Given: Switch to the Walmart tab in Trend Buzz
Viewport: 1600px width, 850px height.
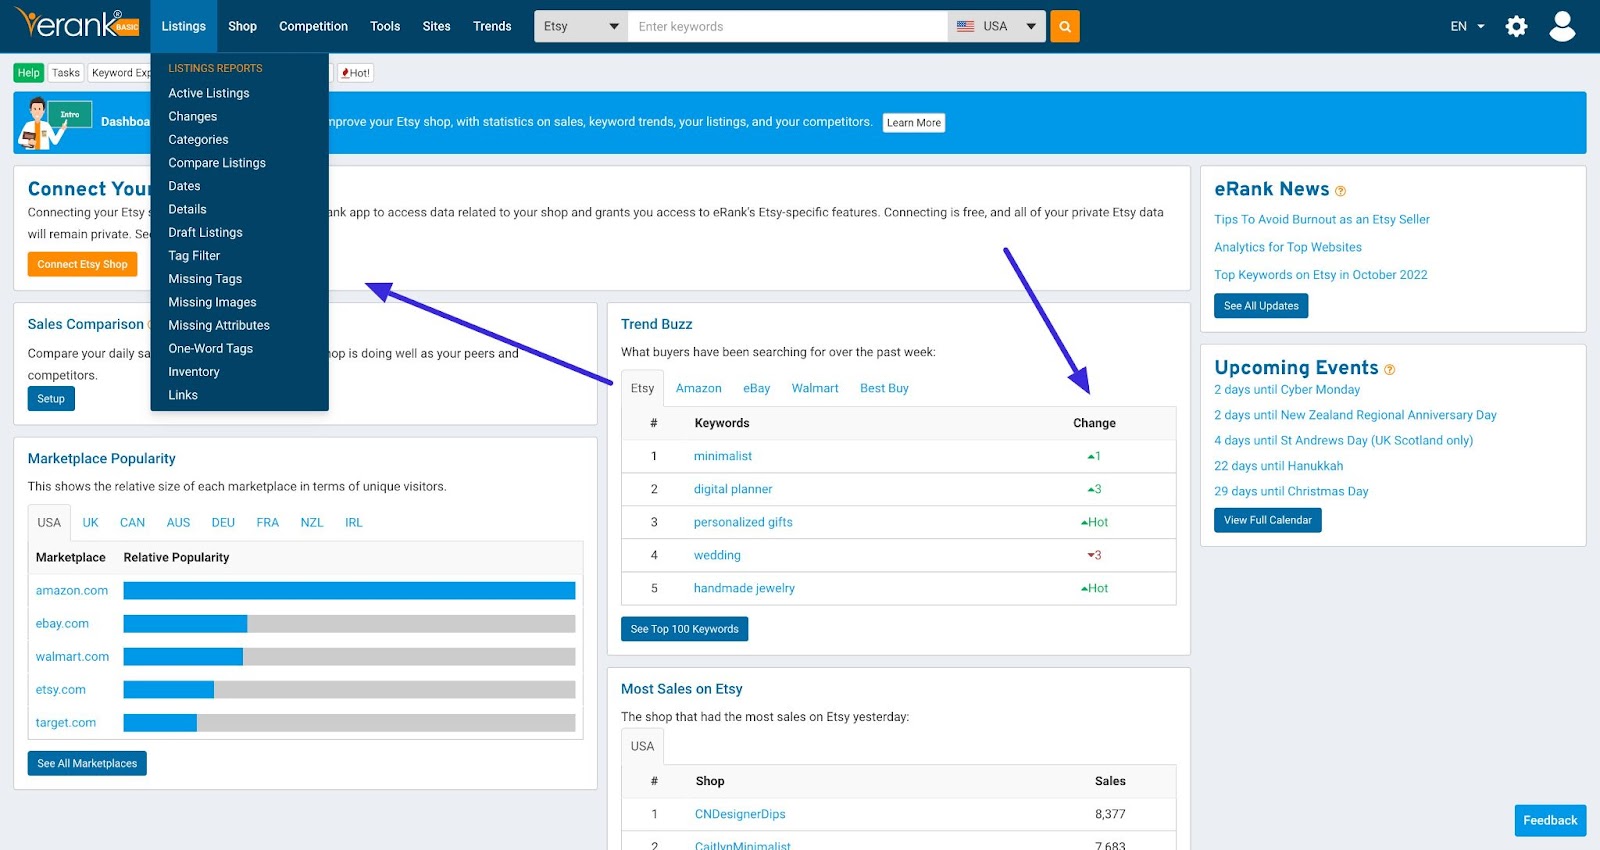Looking at the screenshot, I should point(815,388).
